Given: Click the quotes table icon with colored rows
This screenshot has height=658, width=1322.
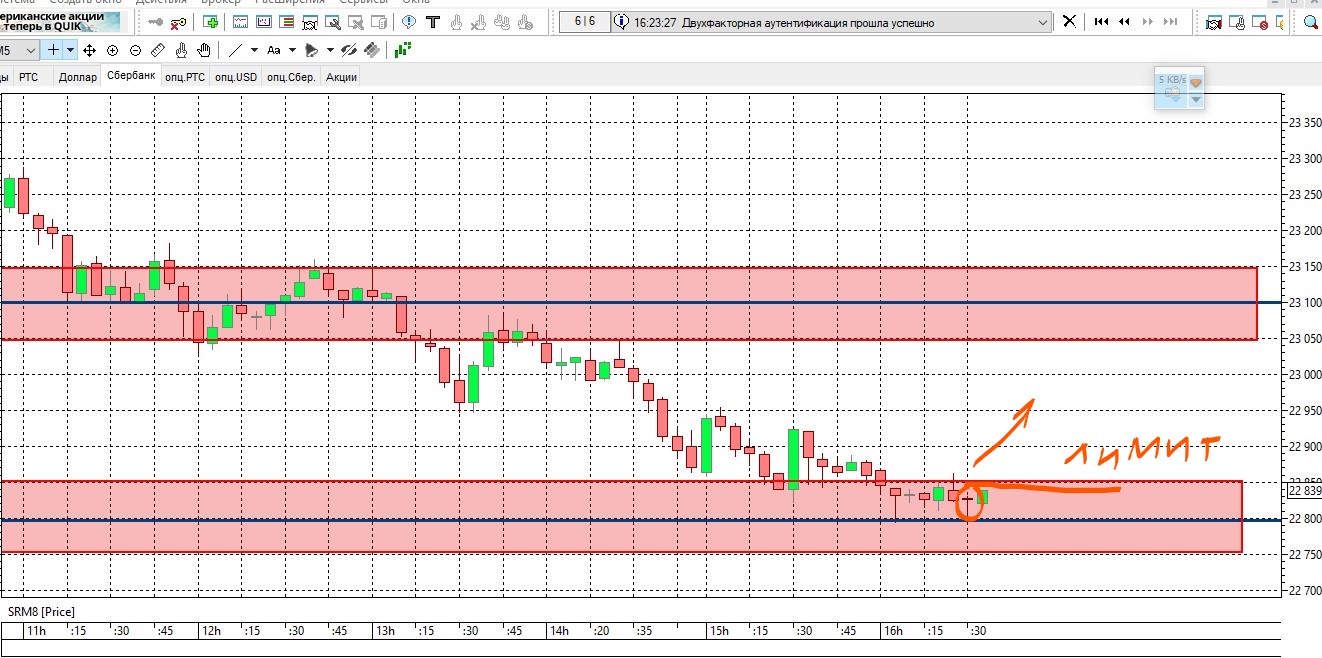Looking at the screenshot, I should pos(287,22).
